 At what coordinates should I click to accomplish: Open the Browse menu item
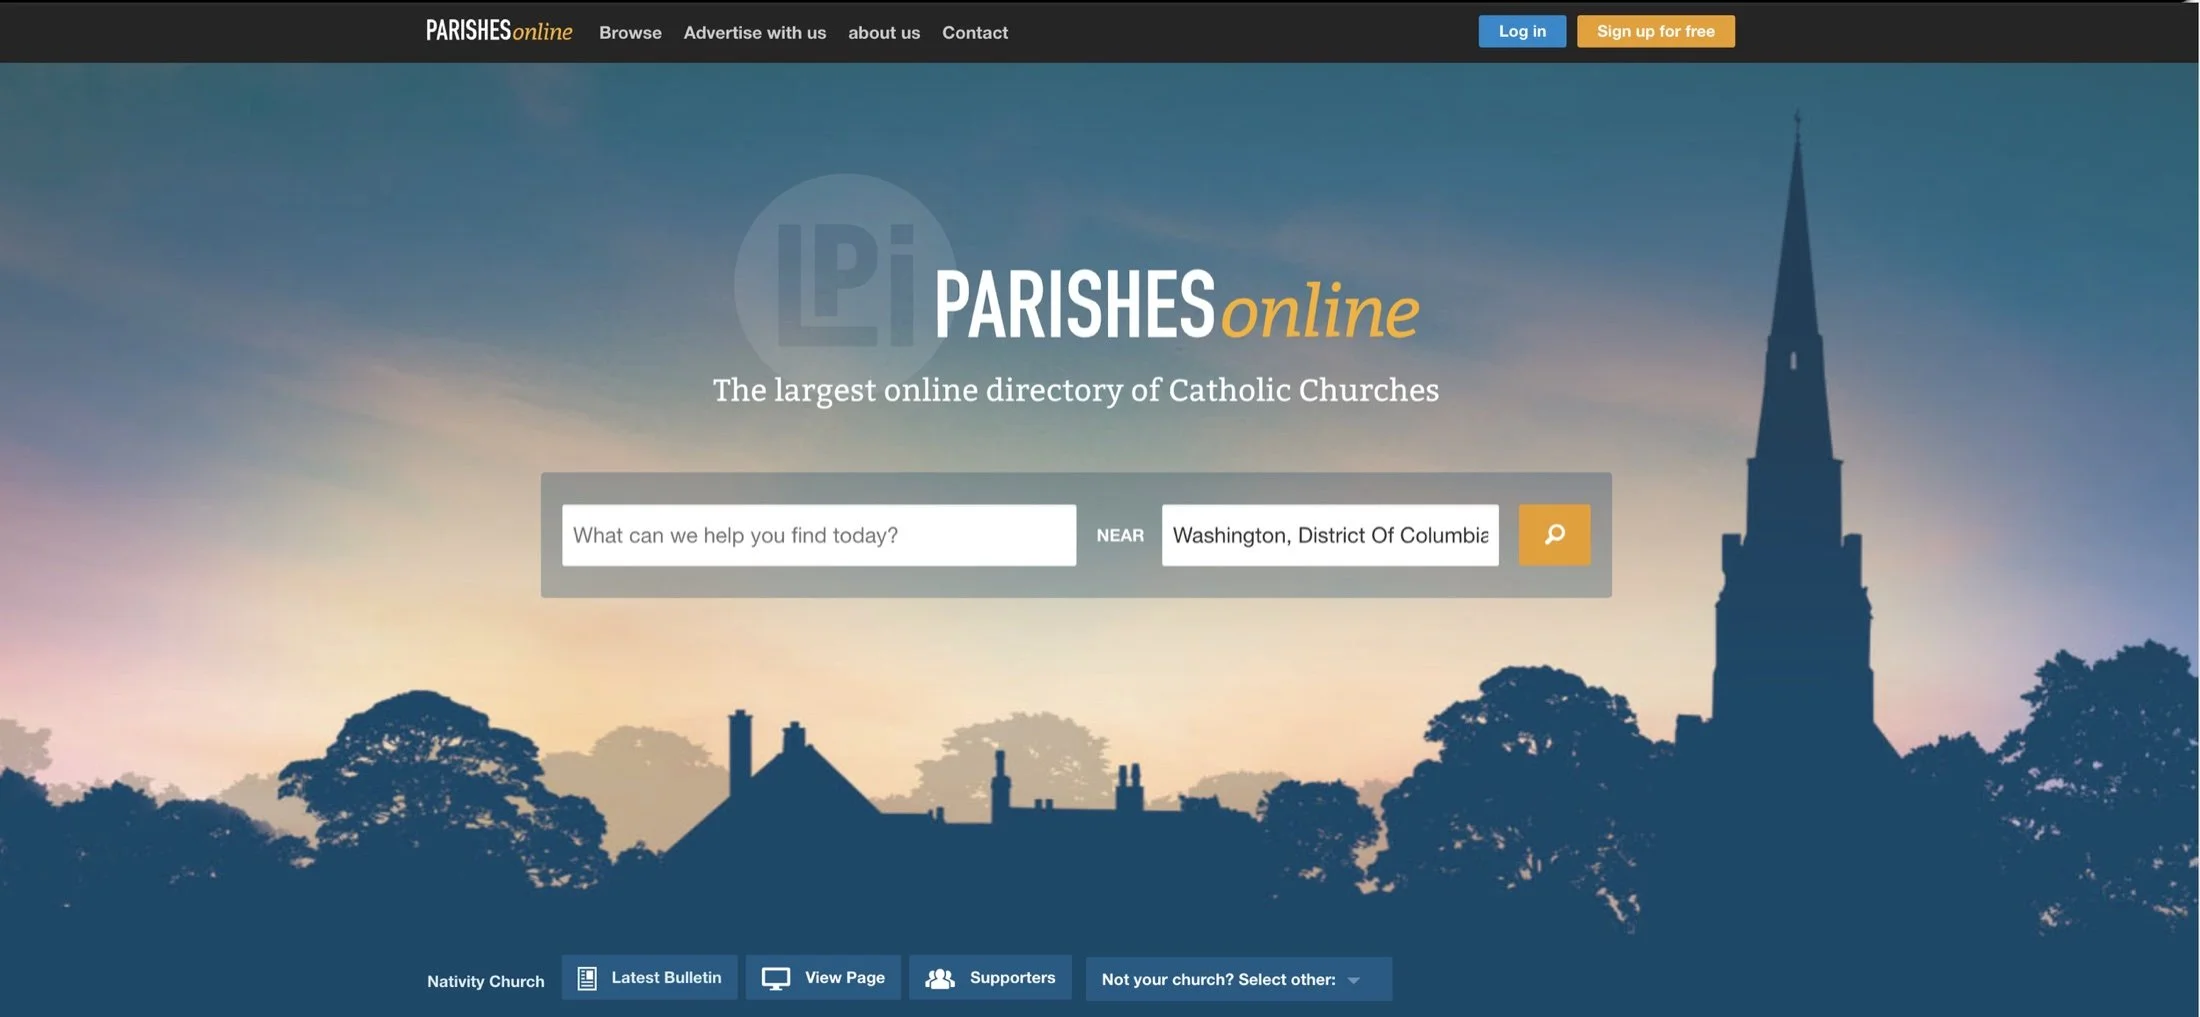tap(630, 33)
